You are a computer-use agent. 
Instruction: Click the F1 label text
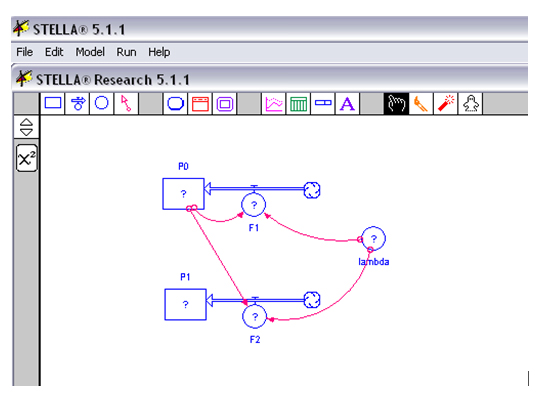(254, 228)
